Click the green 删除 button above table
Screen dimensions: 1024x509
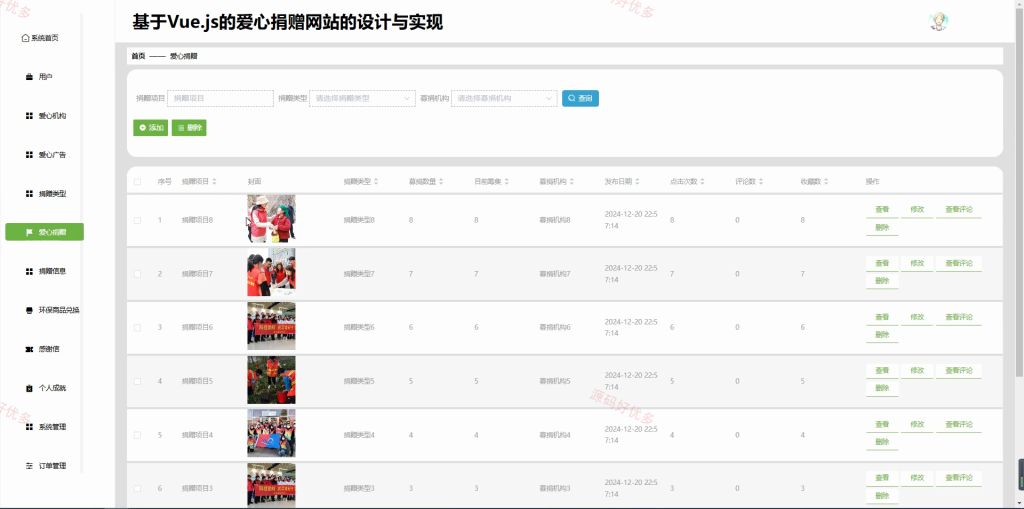click(x=189, y=128)
